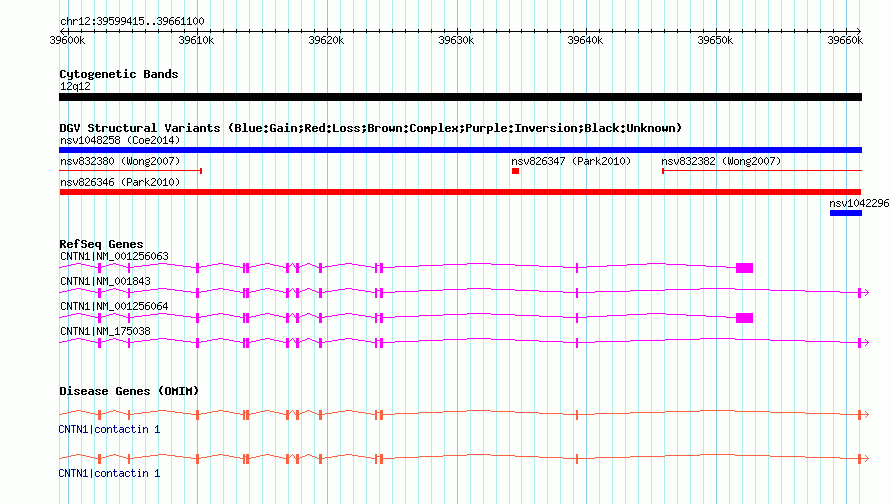
Task: Open the nsv832382 (Wong2007) variant label
Action: pyautogui.click(x=721, y=161)
